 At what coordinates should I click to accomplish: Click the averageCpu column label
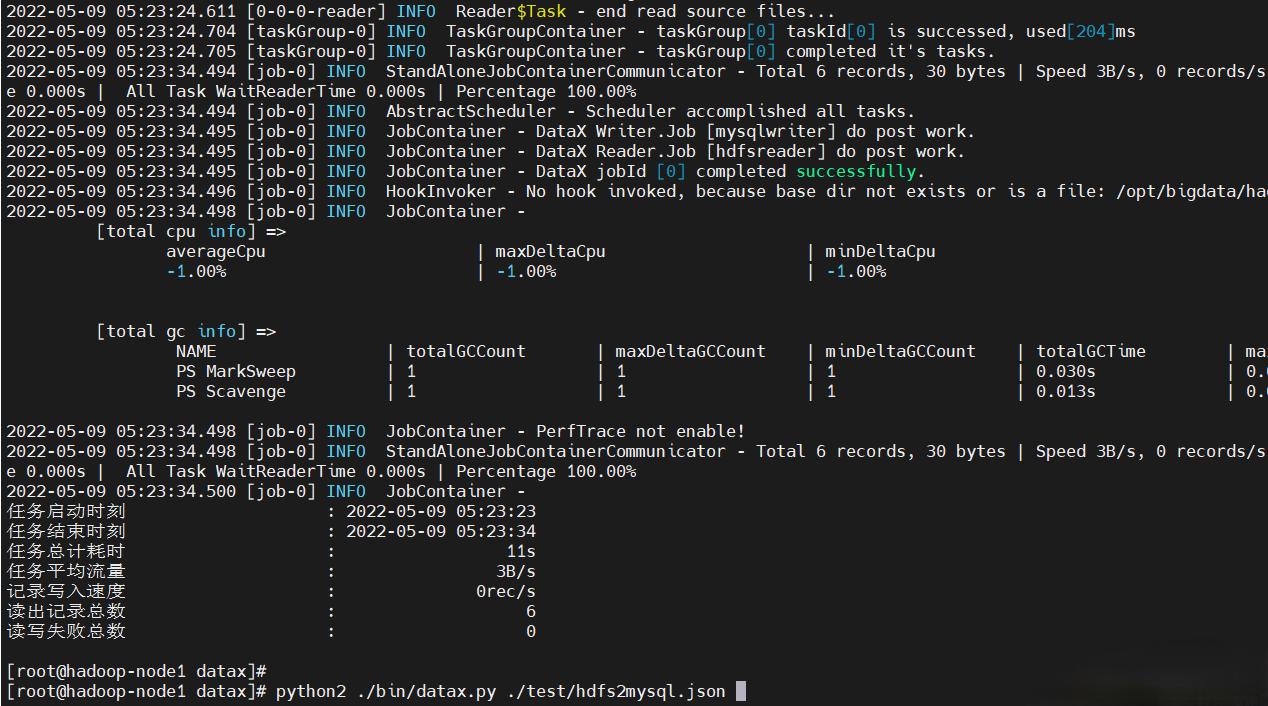(x=216, y=251)
